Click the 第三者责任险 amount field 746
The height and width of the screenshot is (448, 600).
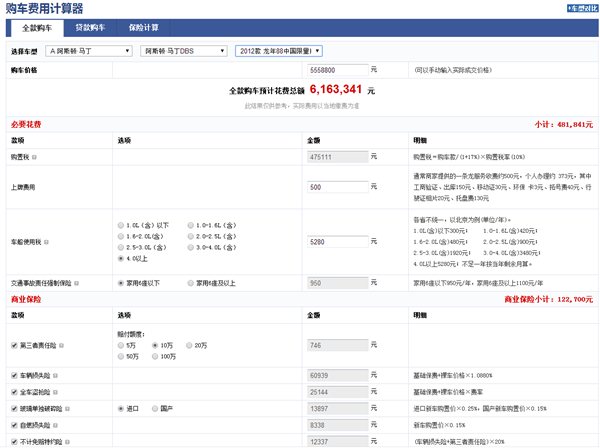click(x=338, y=345)
